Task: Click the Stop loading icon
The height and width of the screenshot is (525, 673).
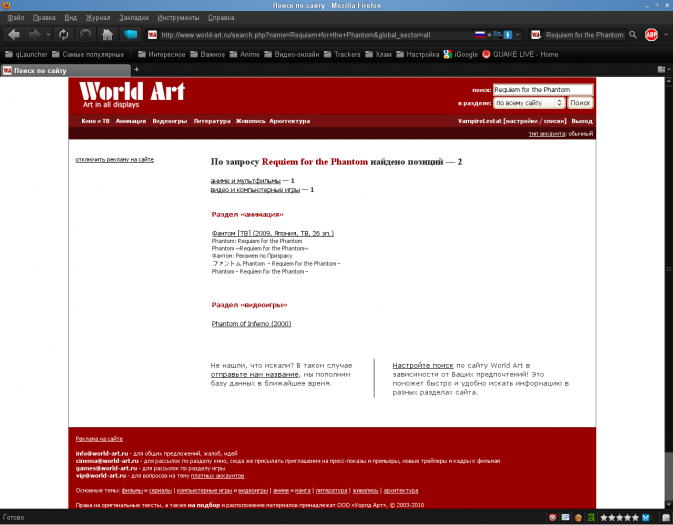Action: tap(85, 35)
